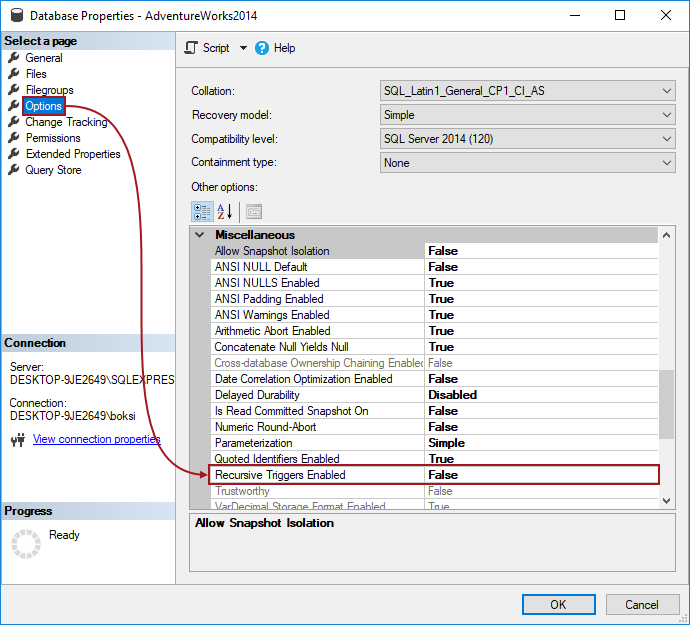Sort options alphabetically with A-Z icon
Viewport: 690px width, 625px height.
[224, 212]
